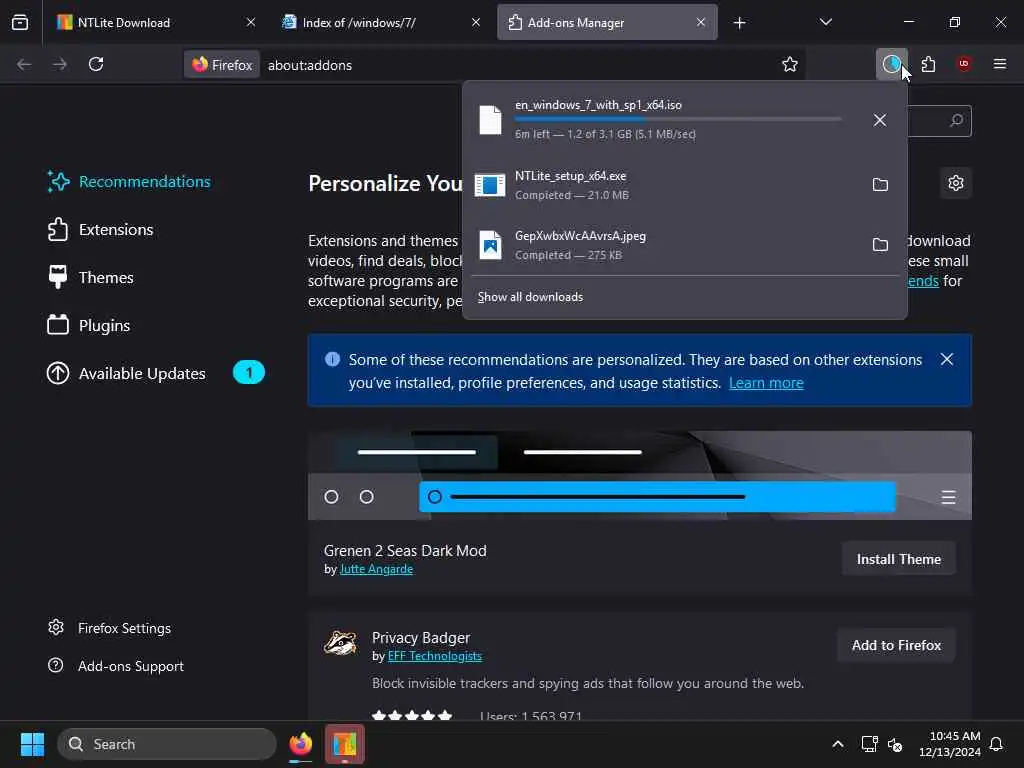Image resolution: width=1024 pixels, height=768 pixels.
Task: Open the uBlock Origin toolbar icon
Action: click(964, 64)
